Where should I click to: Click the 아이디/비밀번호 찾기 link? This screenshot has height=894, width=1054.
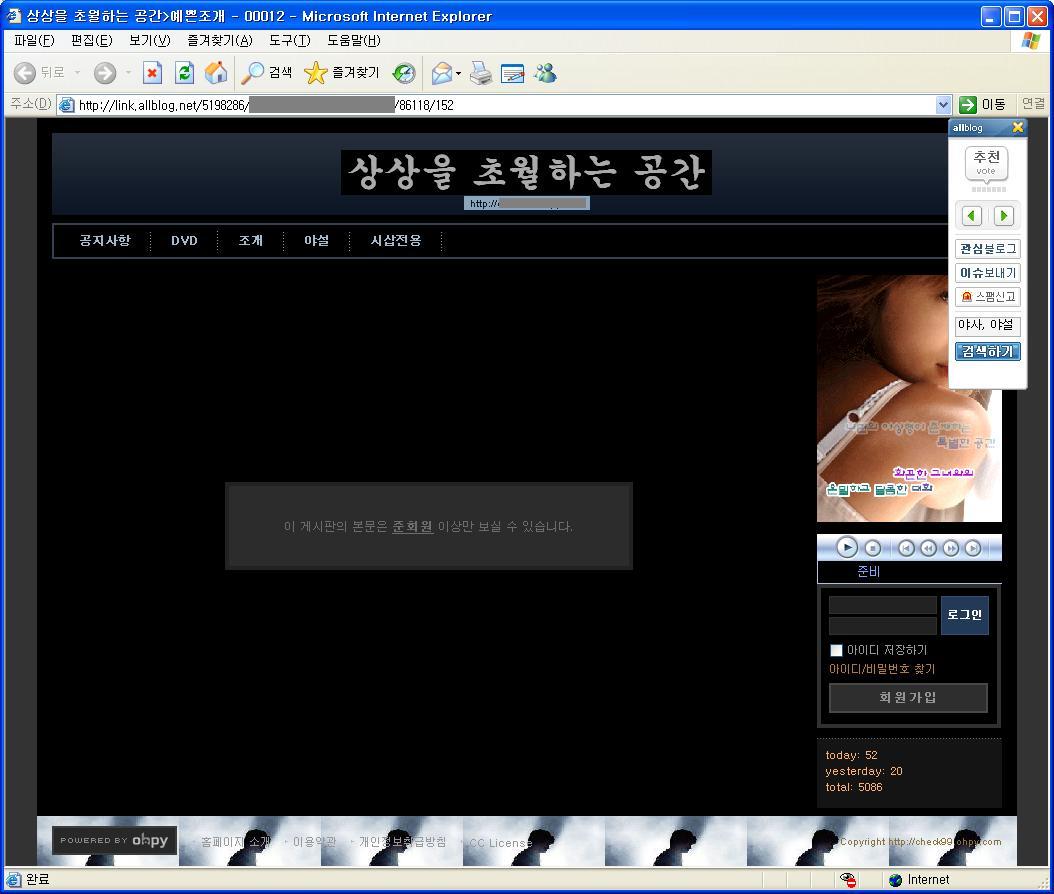[882, 669]
